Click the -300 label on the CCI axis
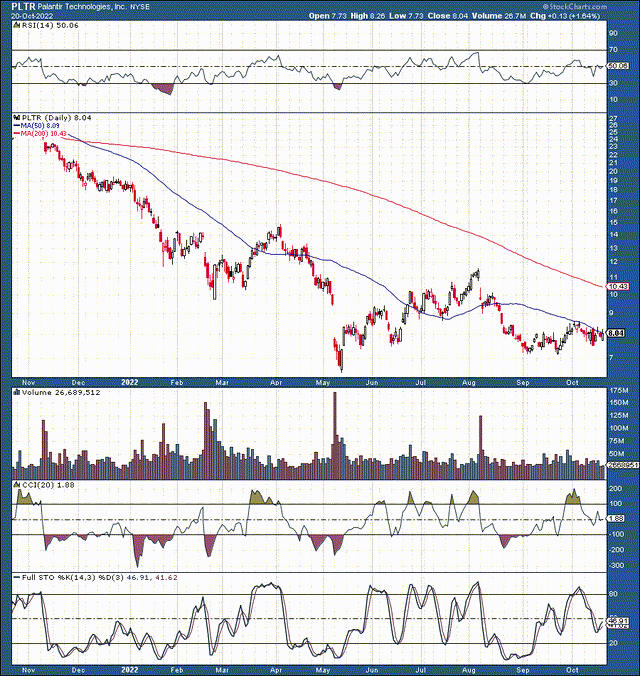 click(x=617, y=565)
